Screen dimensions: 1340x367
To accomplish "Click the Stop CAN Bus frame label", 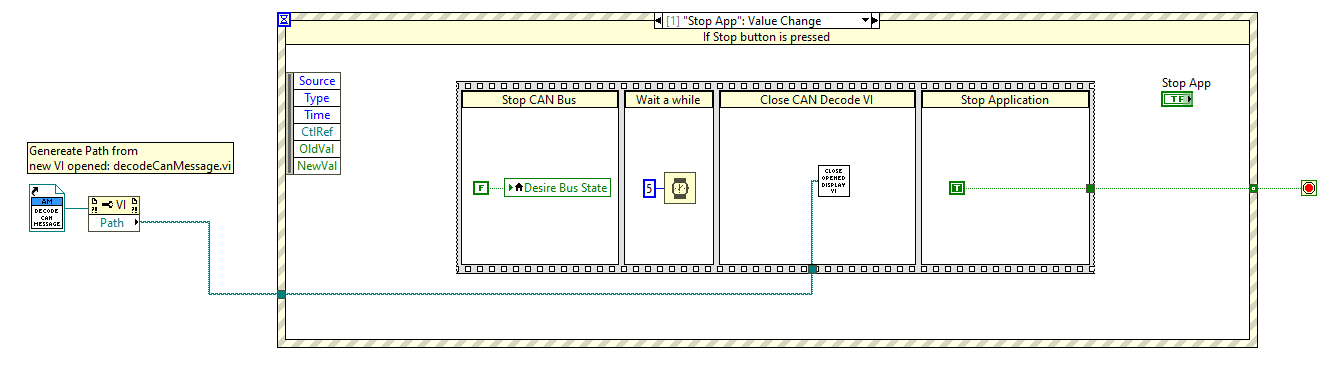I will coord(539,100).
